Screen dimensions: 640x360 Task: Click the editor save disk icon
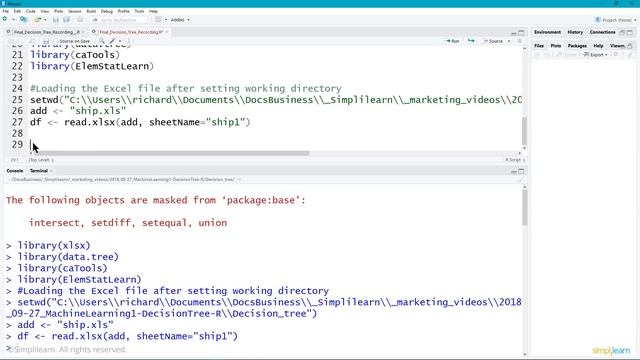click(x=46, y=41)
